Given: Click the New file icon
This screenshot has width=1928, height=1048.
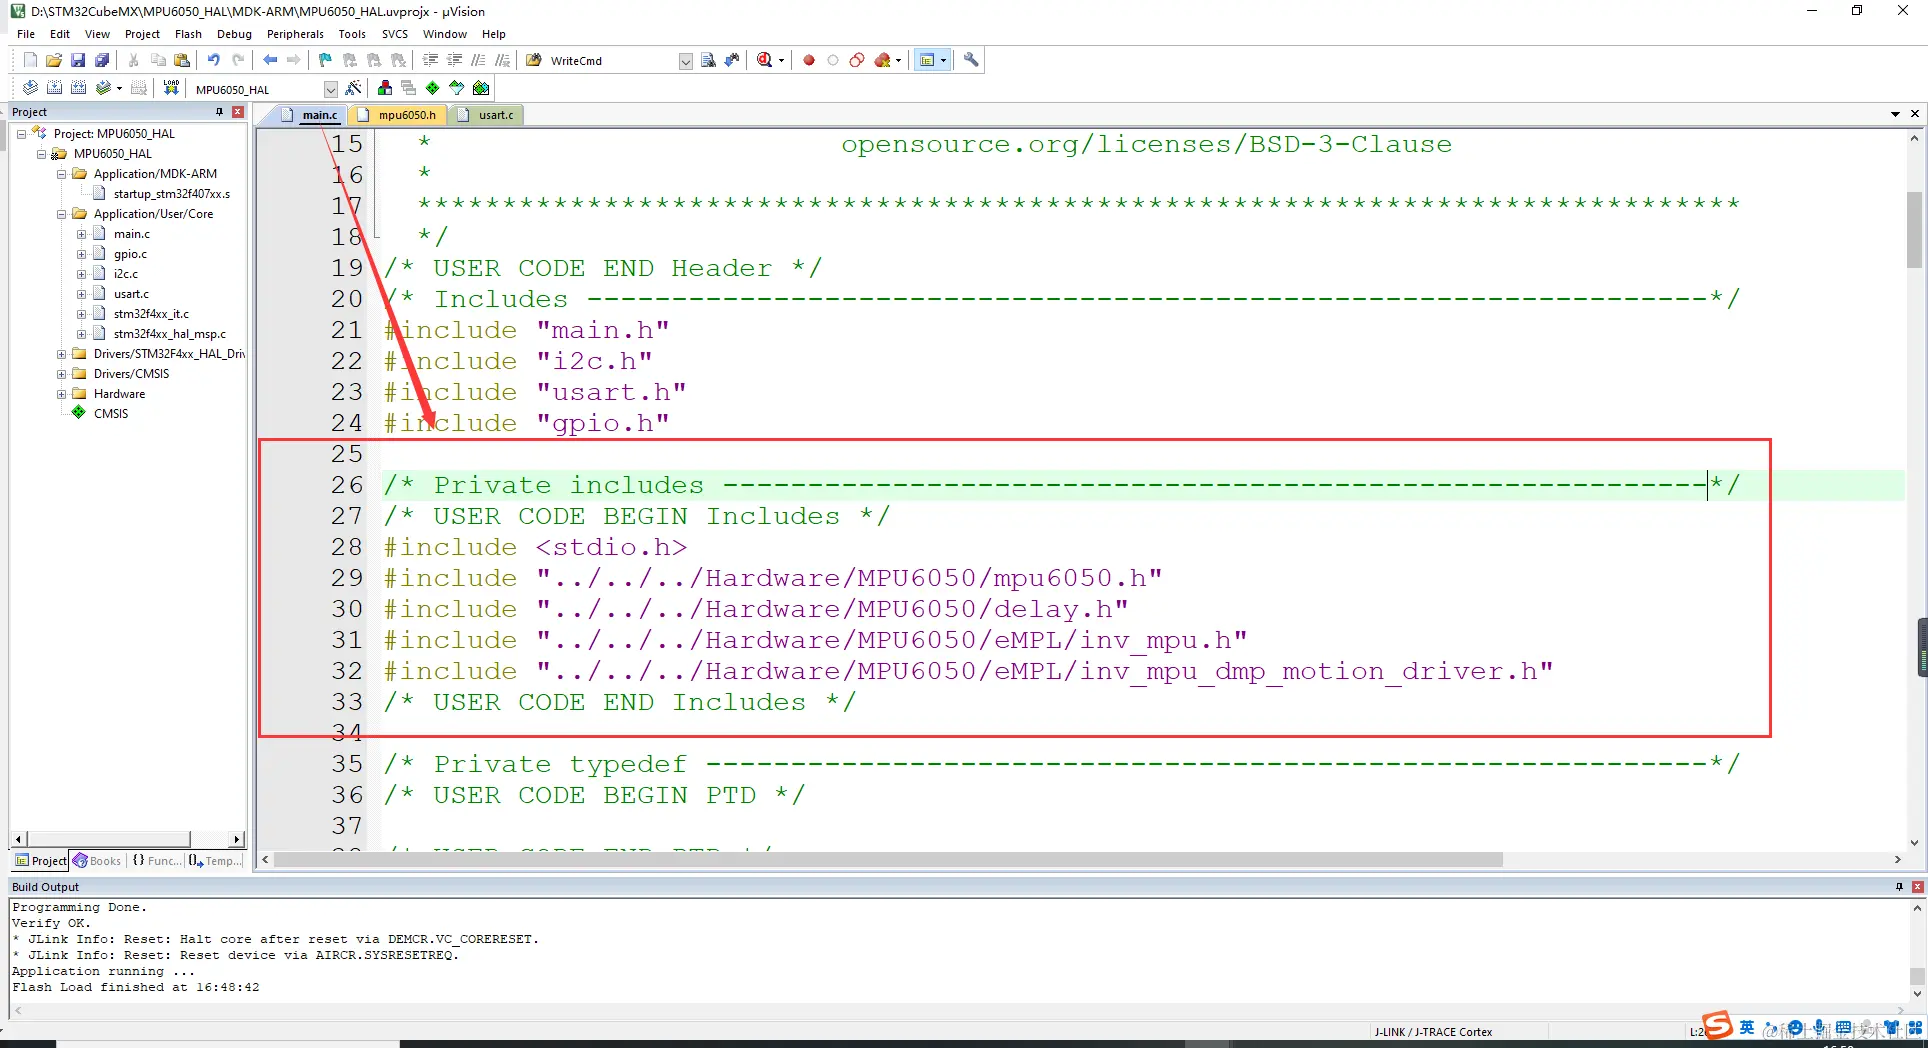Looking at the screenshot, I should point(30,60).
